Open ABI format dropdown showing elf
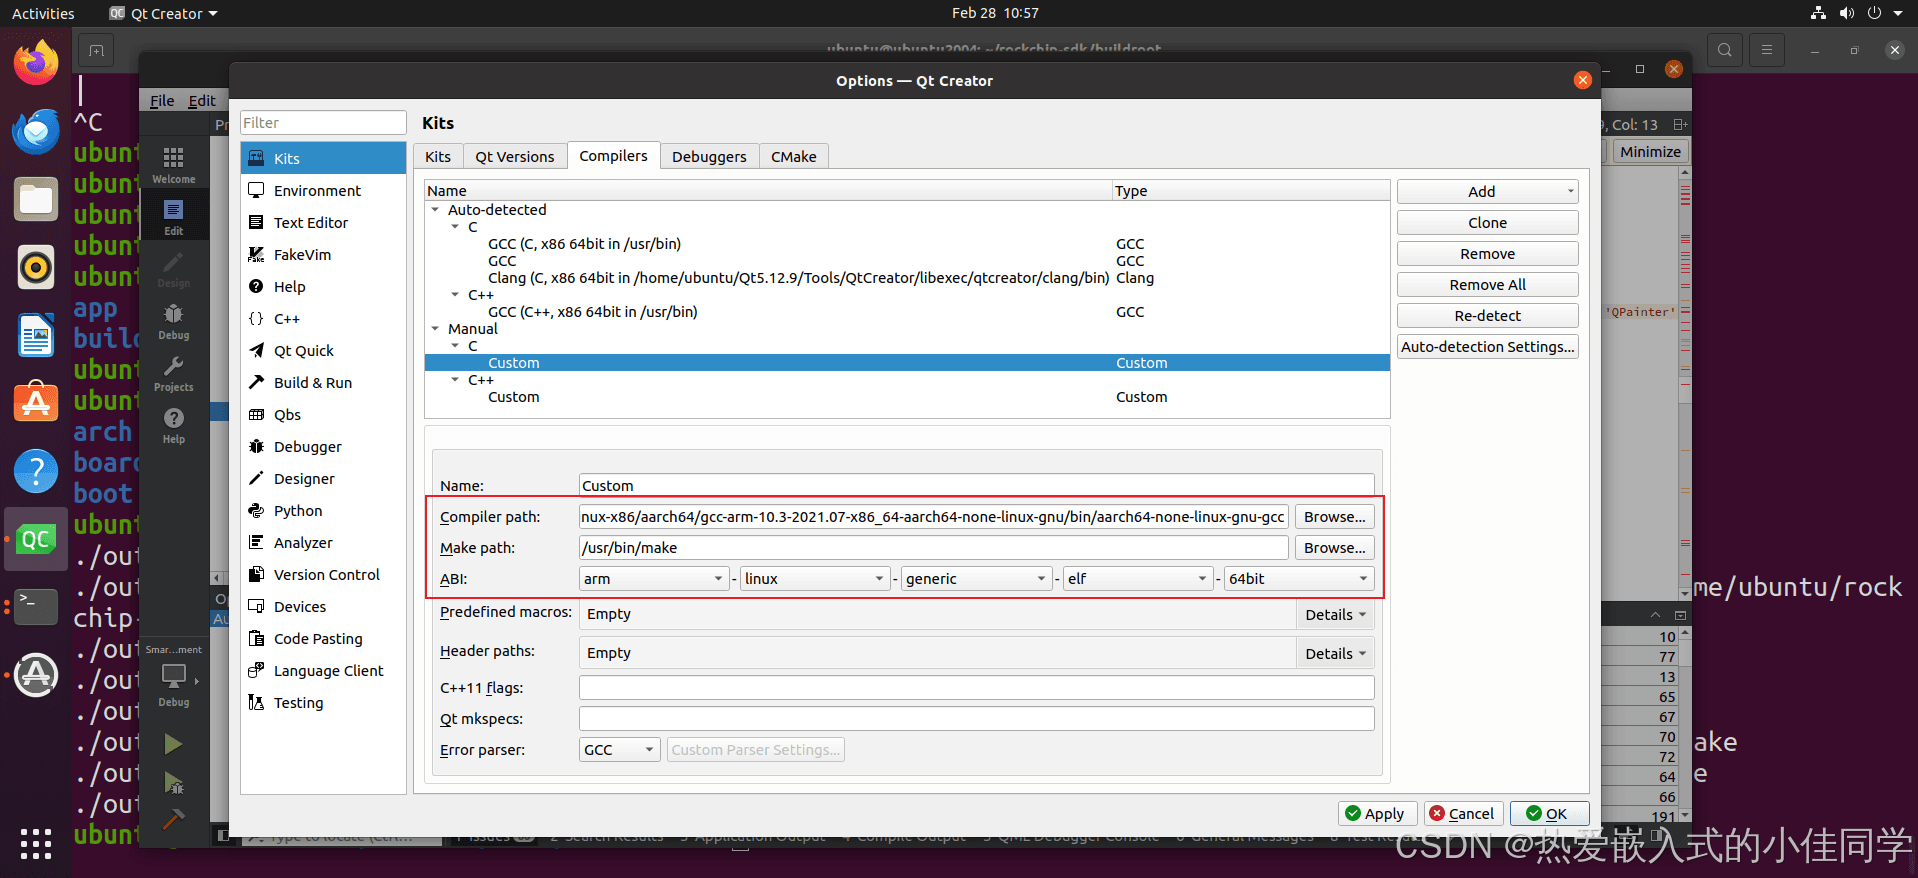 click(x=1137, y=579)
